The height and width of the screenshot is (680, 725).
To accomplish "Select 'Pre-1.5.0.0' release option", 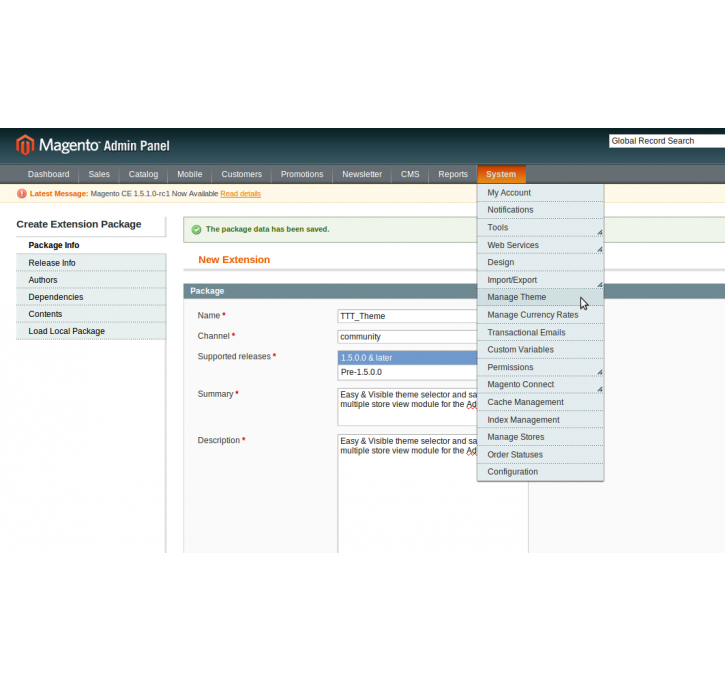I will tap(407, 373).
